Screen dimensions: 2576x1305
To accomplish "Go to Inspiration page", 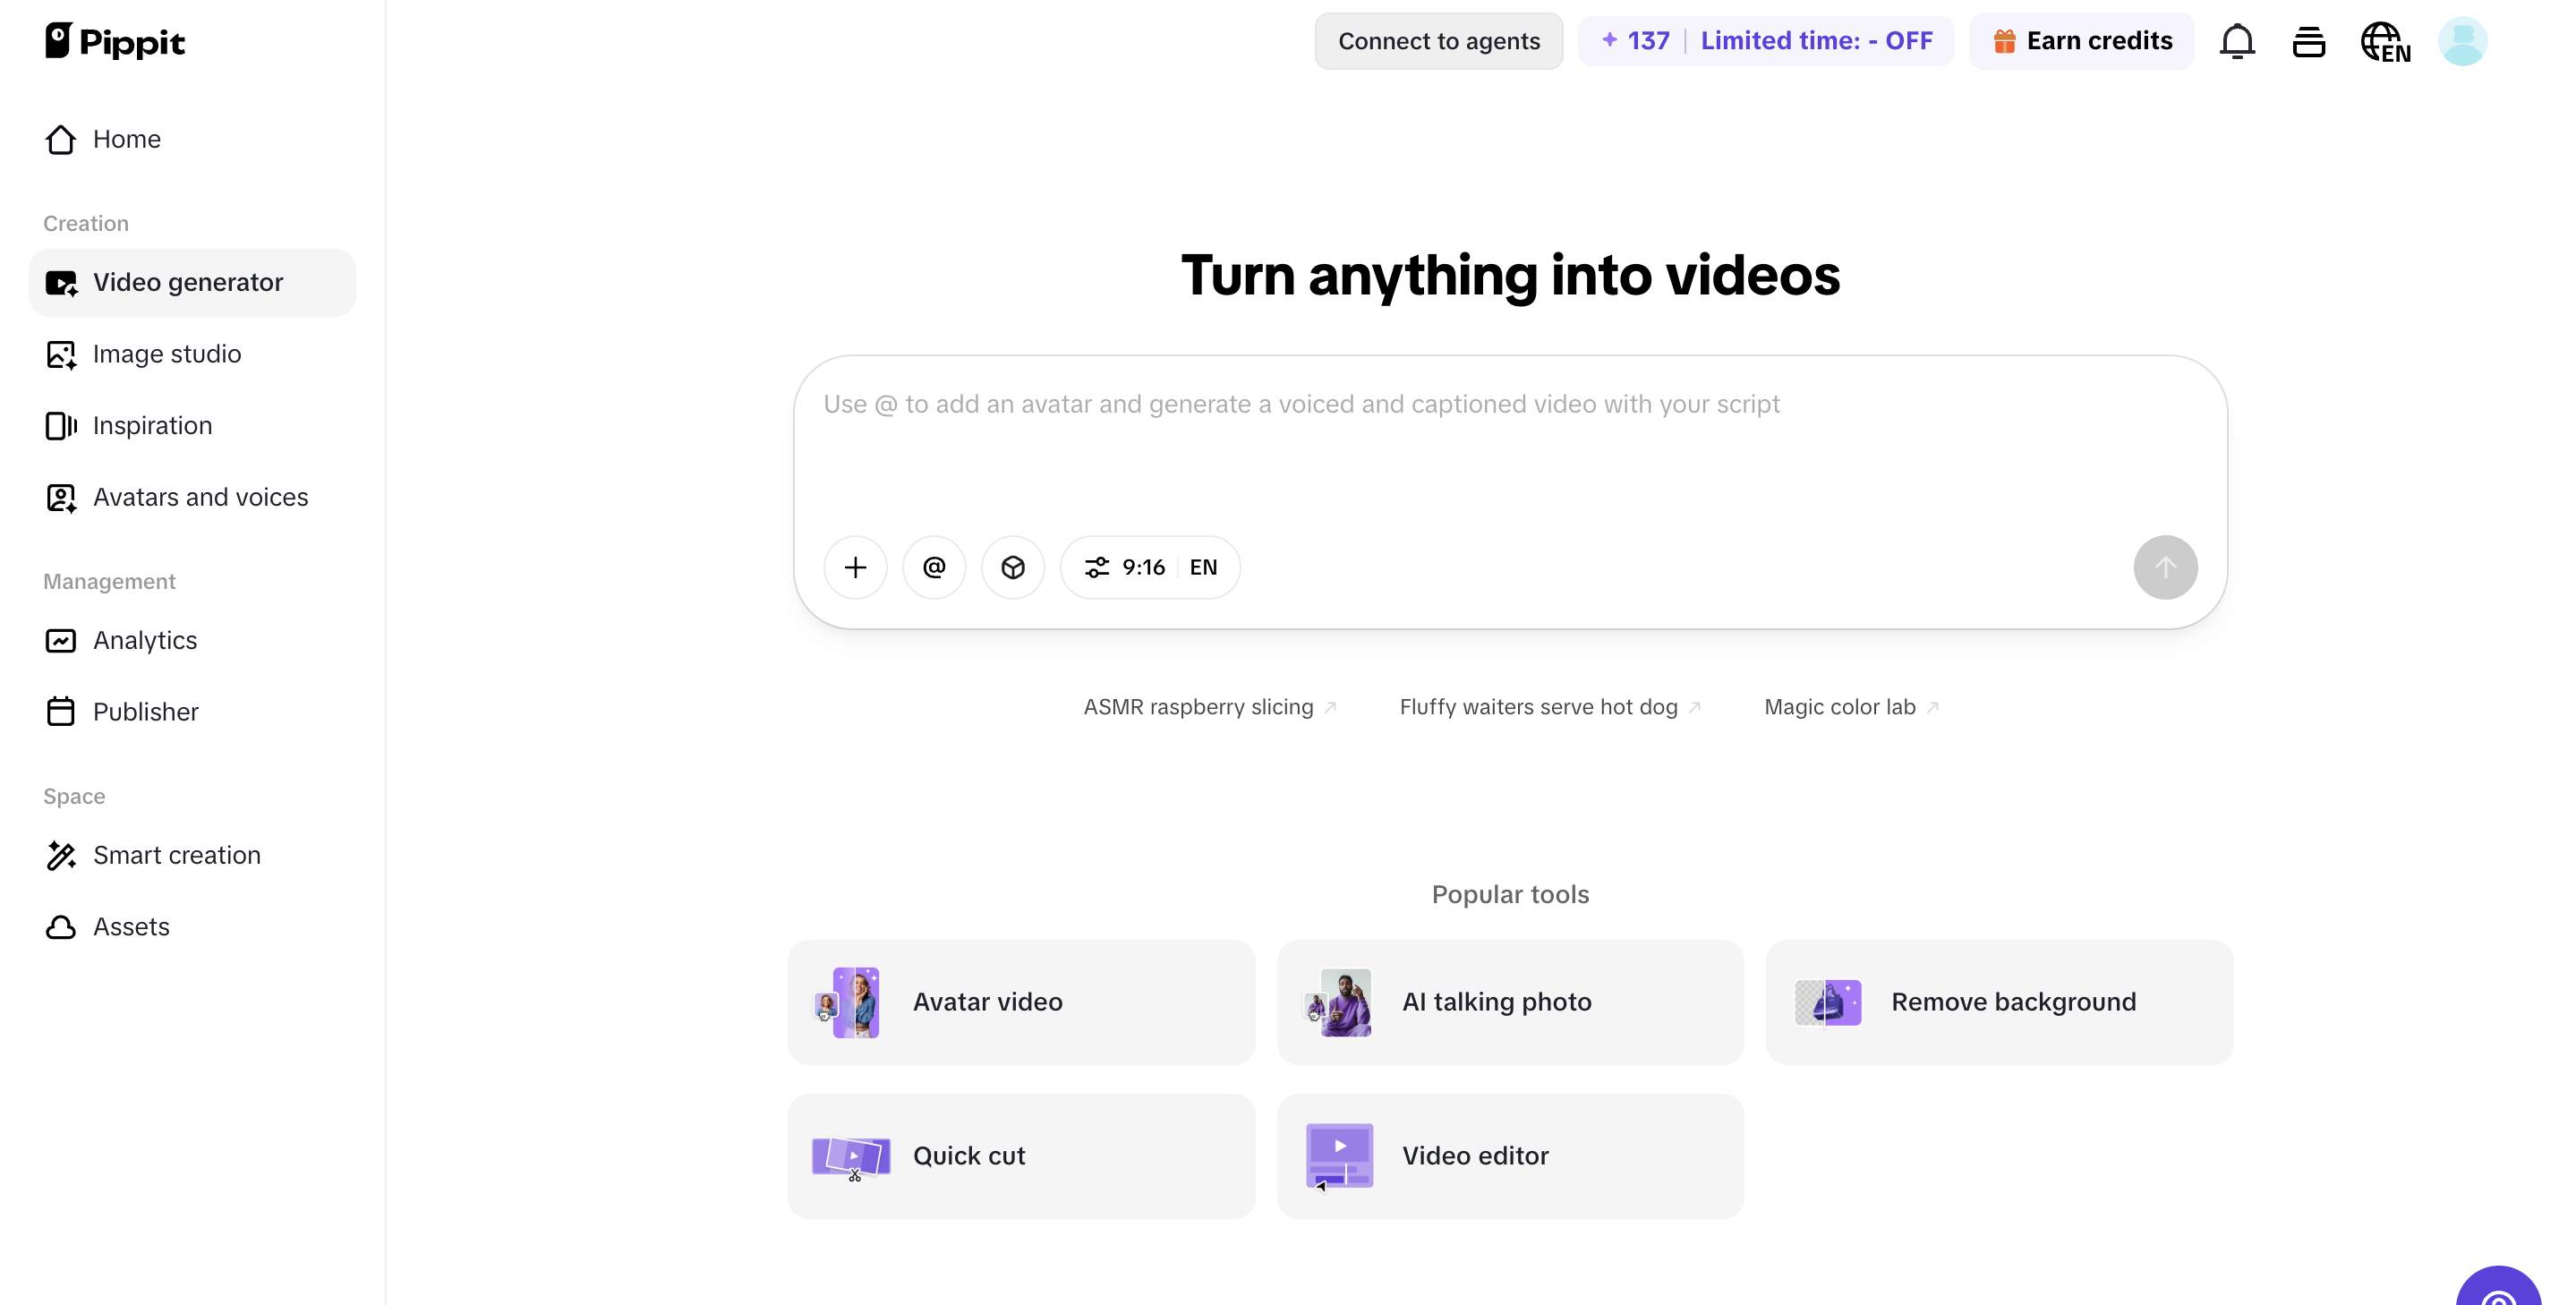I will (x=192, y=426).
